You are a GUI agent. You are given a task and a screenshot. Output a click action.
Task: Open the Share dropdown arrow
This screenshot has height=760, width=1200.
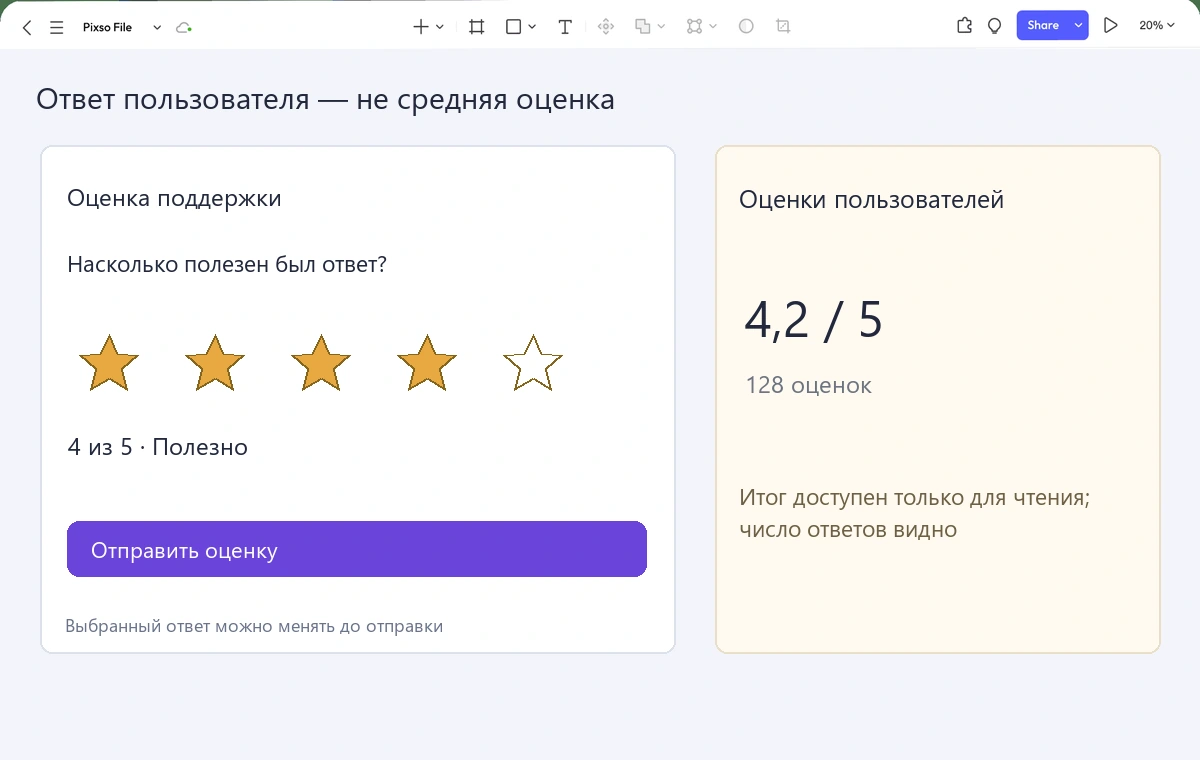pyautogui.click(x=1078, y=26)
